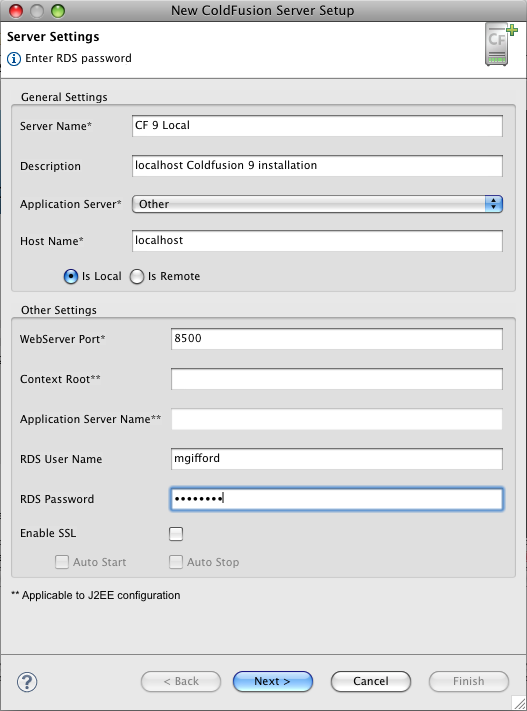Click the Cancel button
The image size is (527, 711).
371,681
